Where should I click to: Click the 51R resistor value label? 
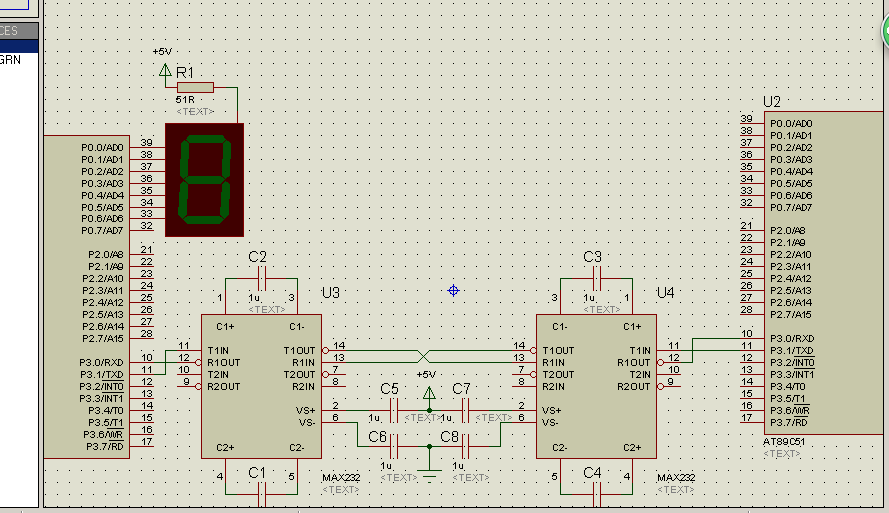[185, 100]
